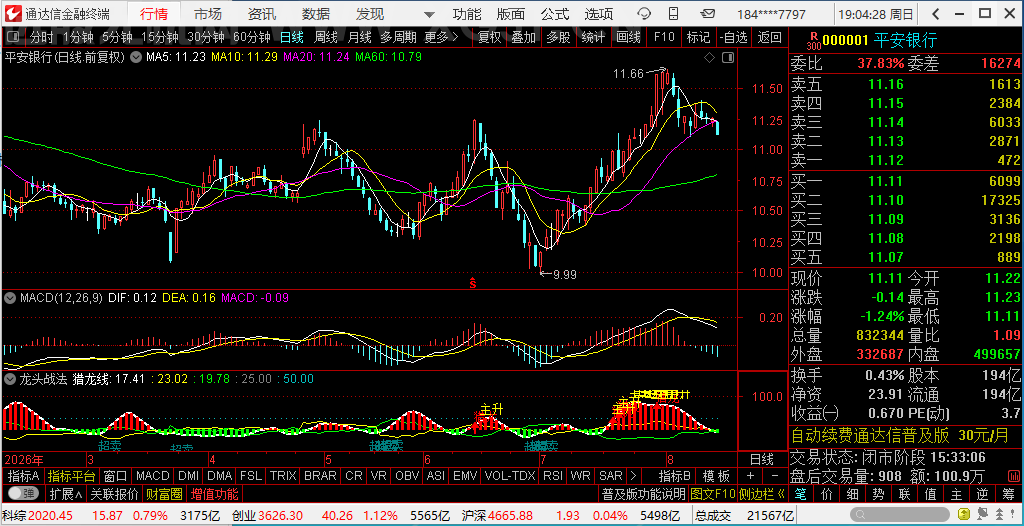Expand 龙头战法 panel indicator dropdown arrow
1024x526 pixels.
10,378
